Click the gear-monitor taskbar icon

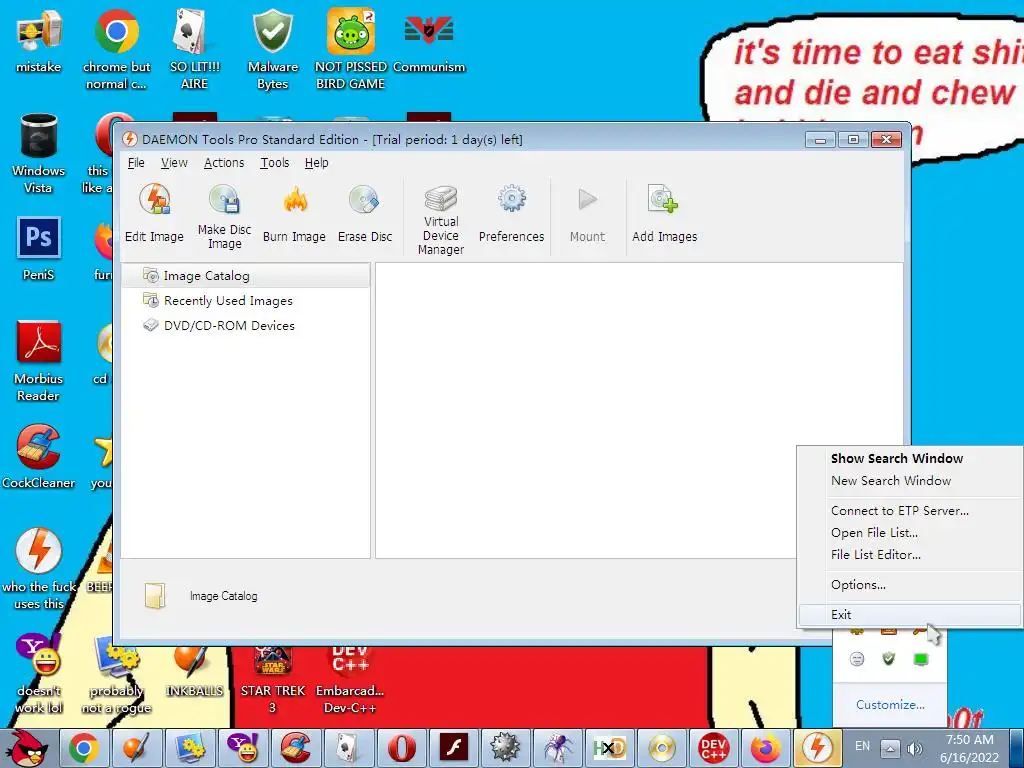tap(189, 748)
